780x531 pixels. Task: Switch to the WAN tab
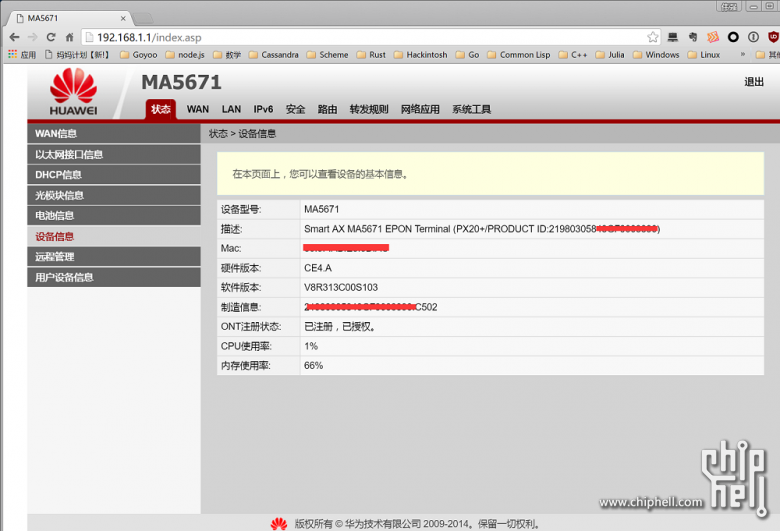point(198,109)
